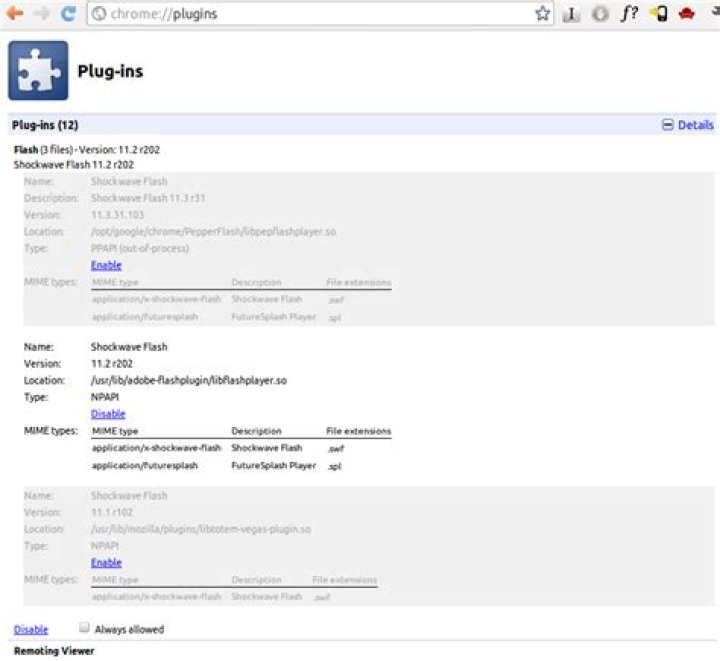Image resolution: width=720 pixels, height=661 pixels.
Task: Click the /usr/lib/adobe-flashplugin/libflashplayer.so location text
Action: [x=189, y=381]
